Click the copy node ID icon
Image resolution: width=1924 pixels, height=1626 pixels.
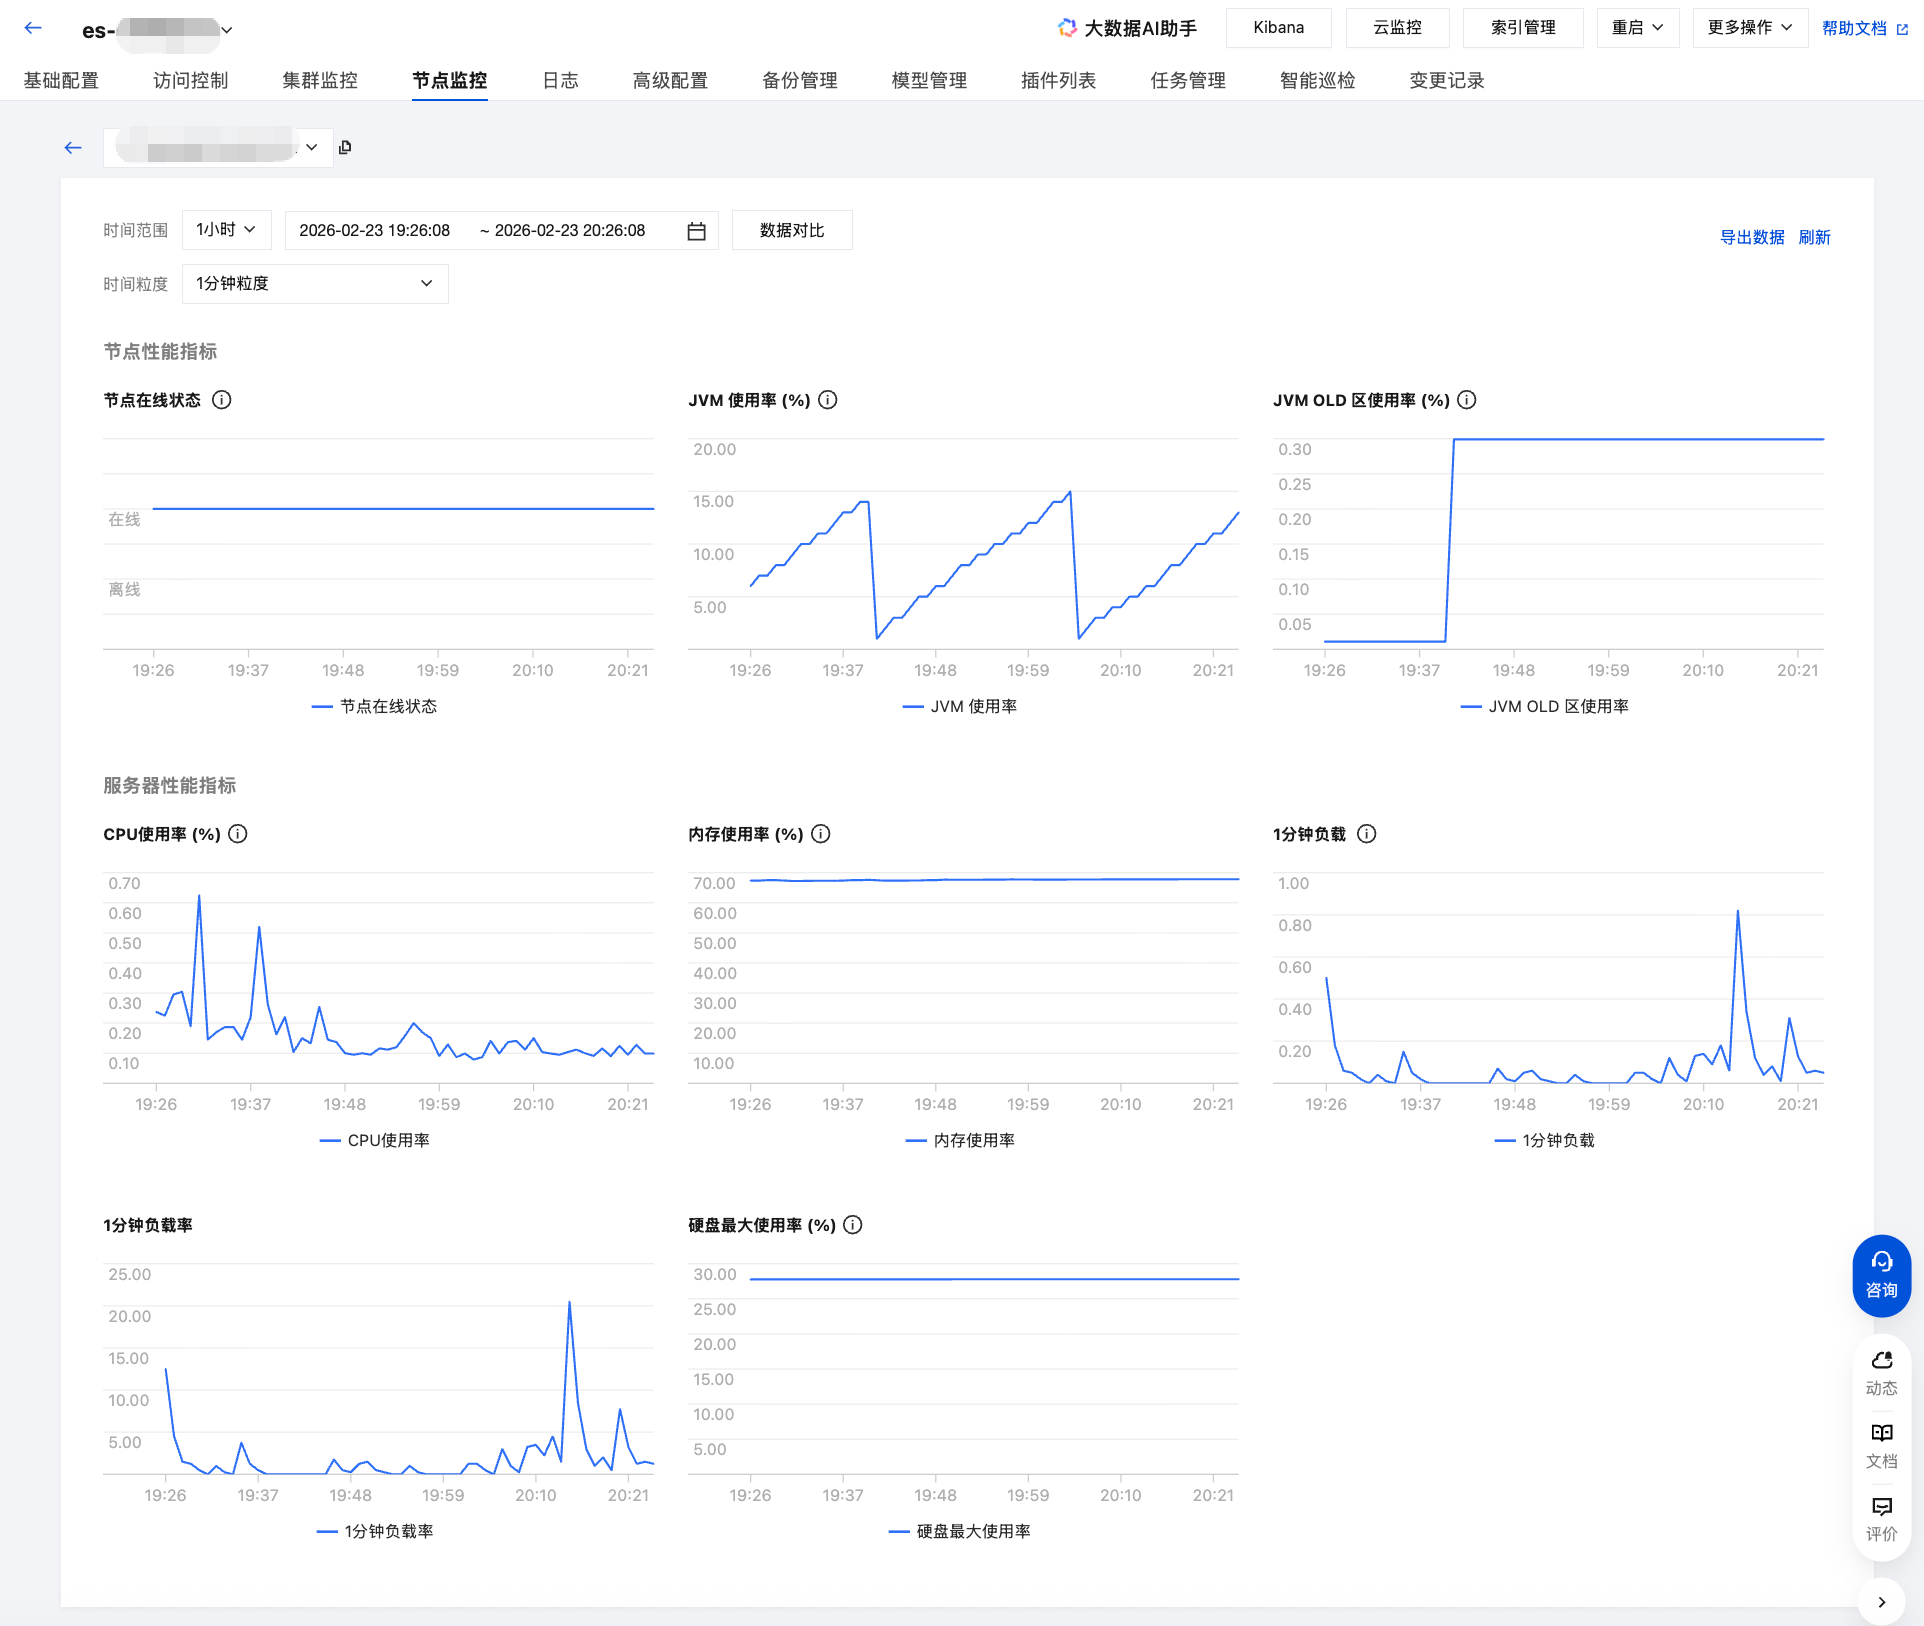pyautogui.click(x=345, y=148)
